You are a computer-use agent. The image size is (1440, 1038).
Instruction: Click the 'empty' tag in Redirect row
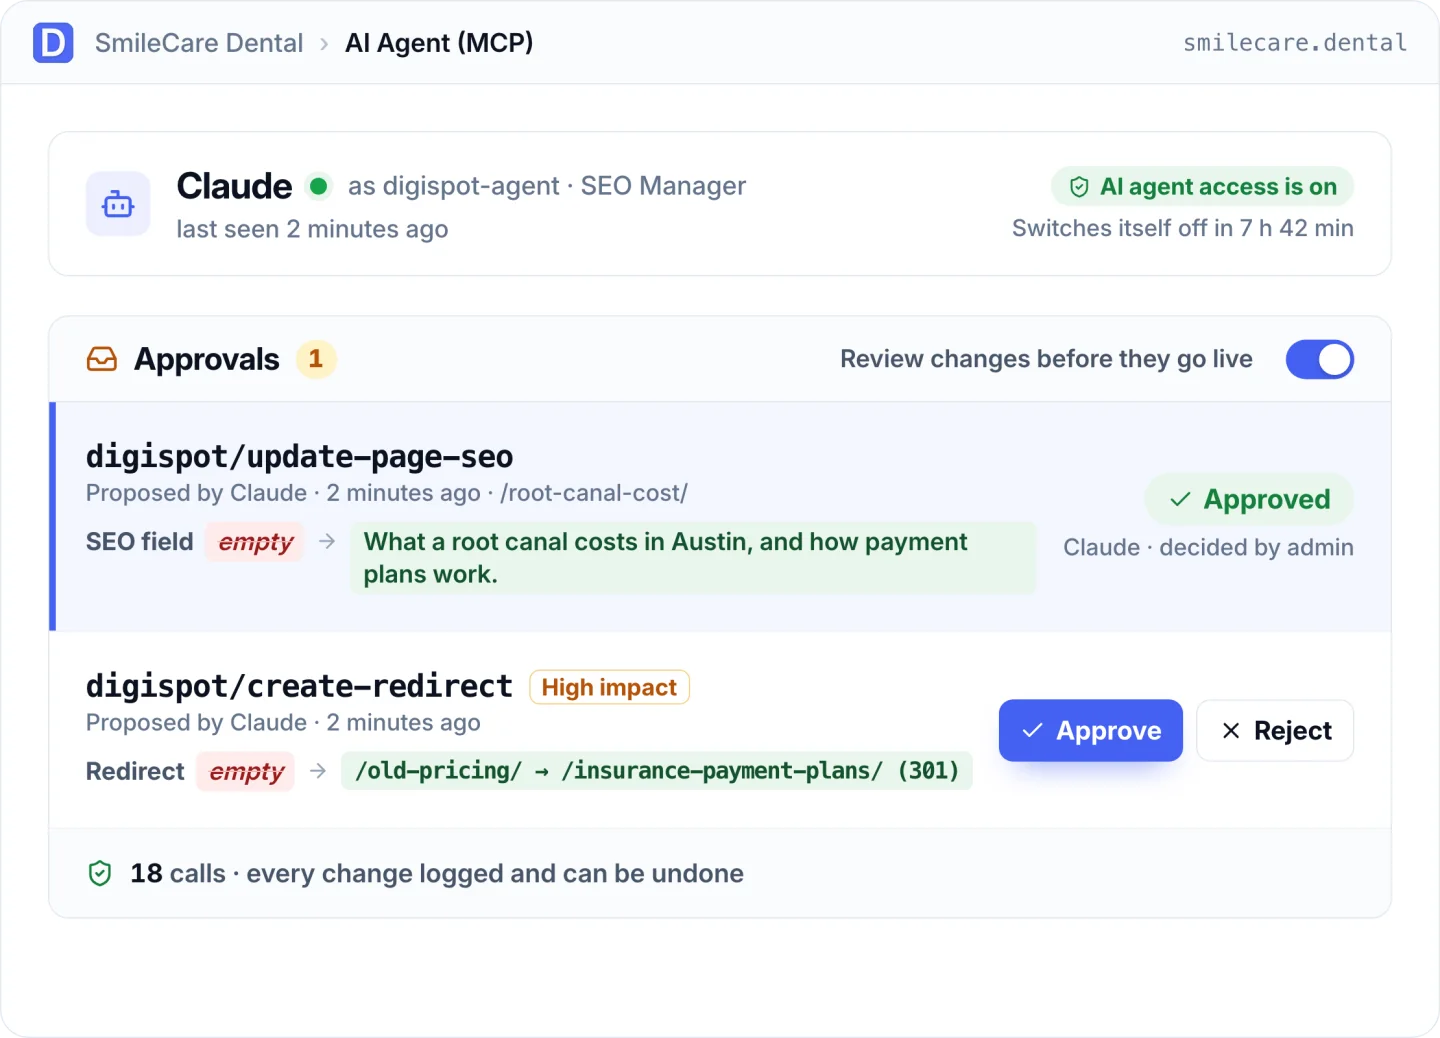[246, 771]
